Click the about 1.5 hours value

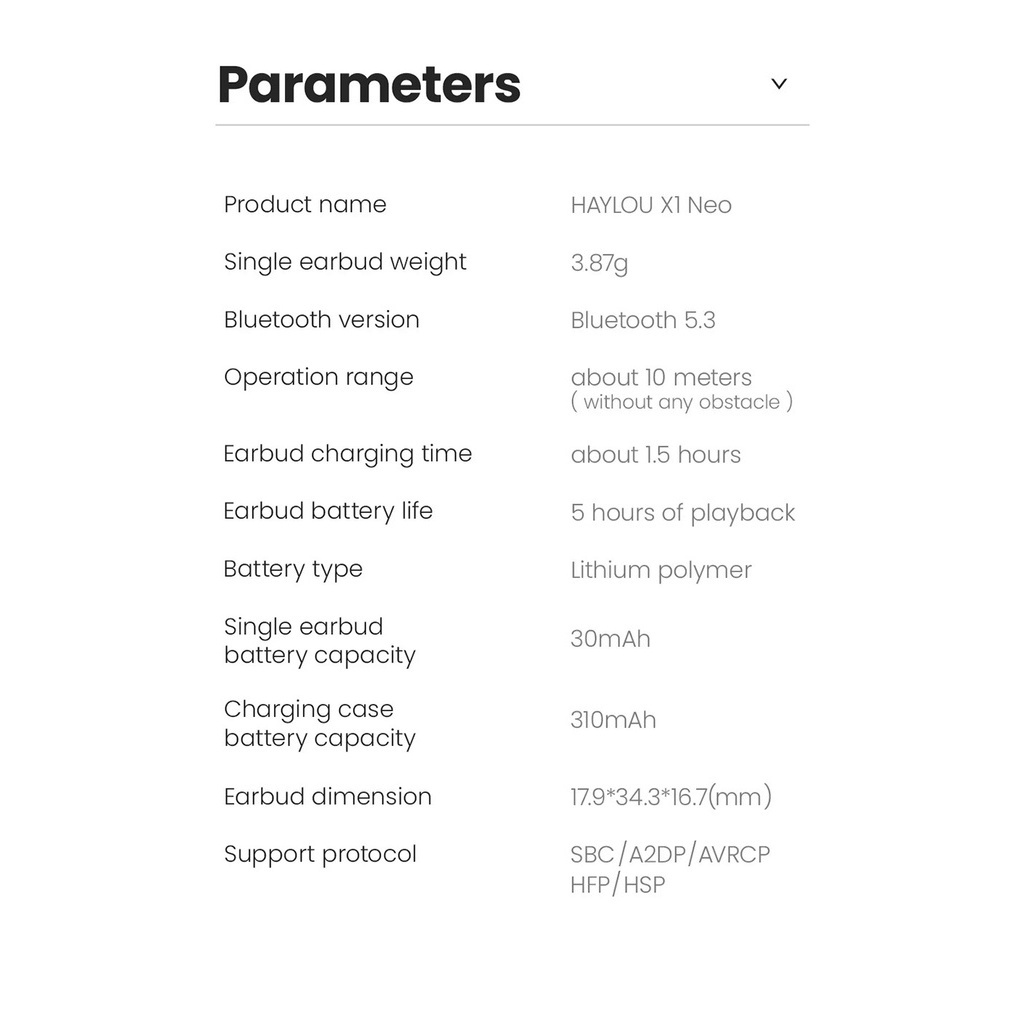(655, 455)
